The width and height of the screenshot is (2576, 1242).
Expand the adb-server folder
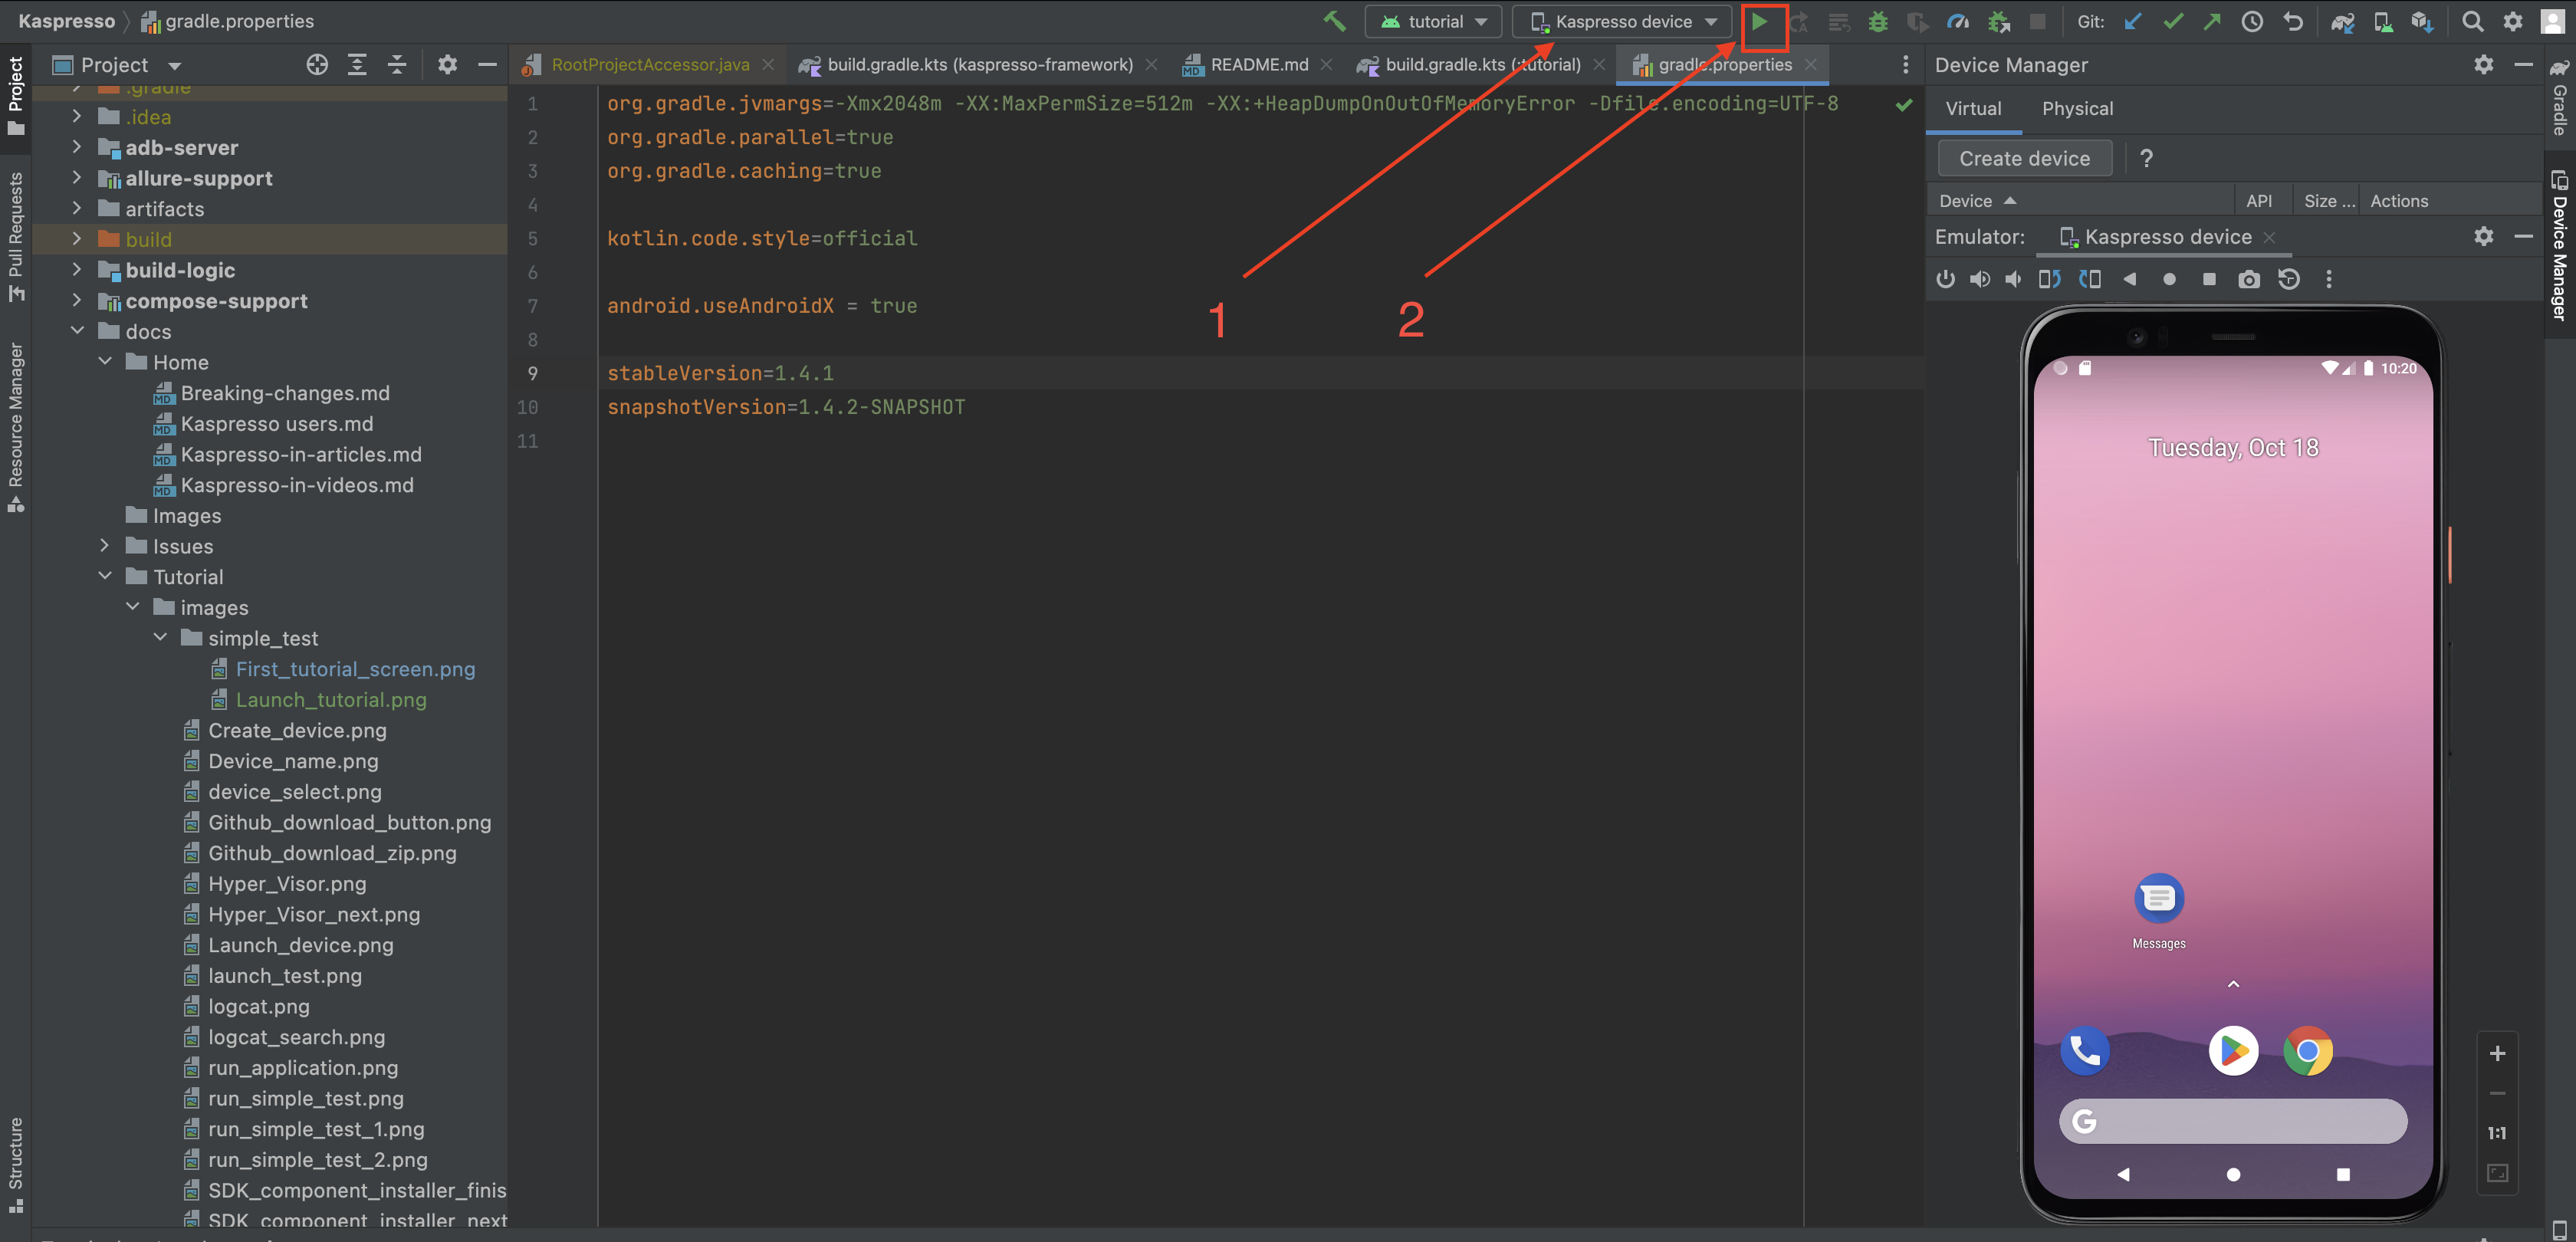(x=77, y=147)
